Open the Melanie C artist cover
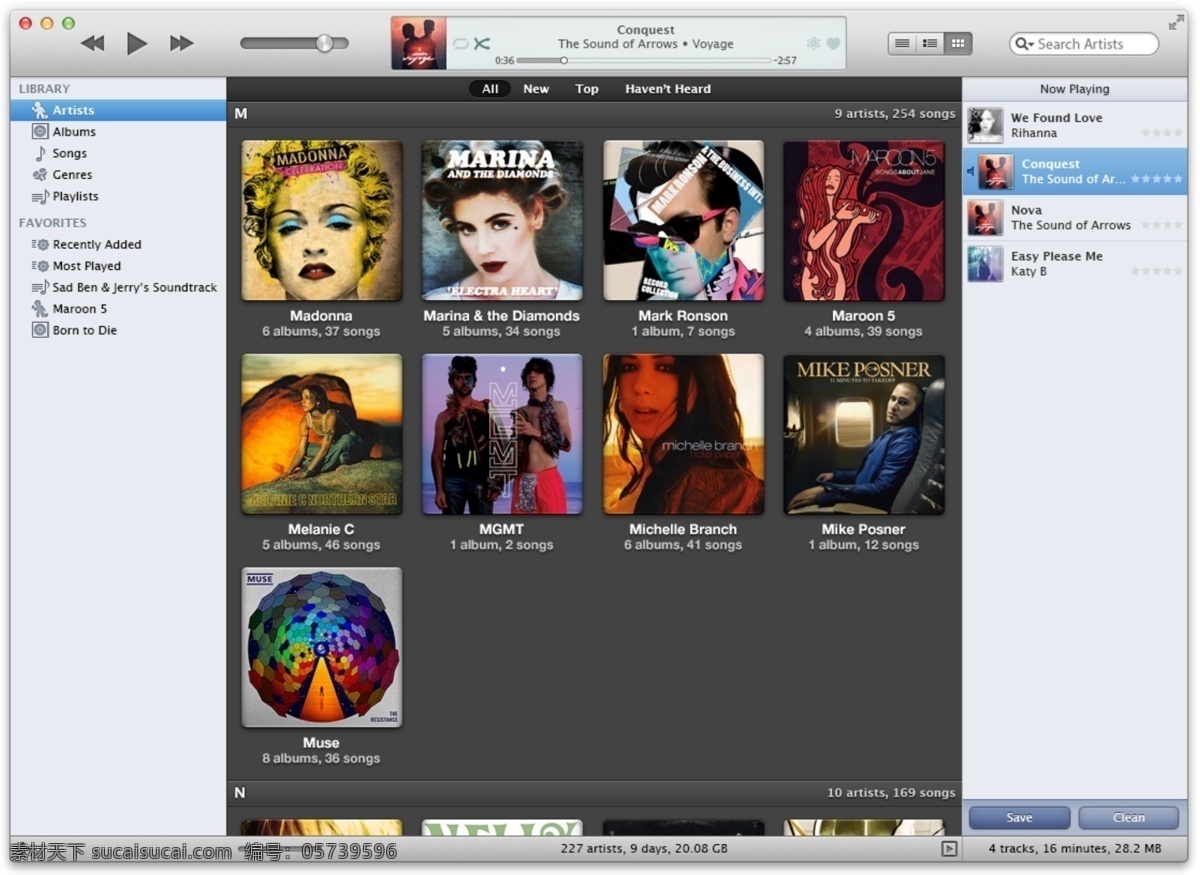The image size is (1200, 875). [322, 434]
